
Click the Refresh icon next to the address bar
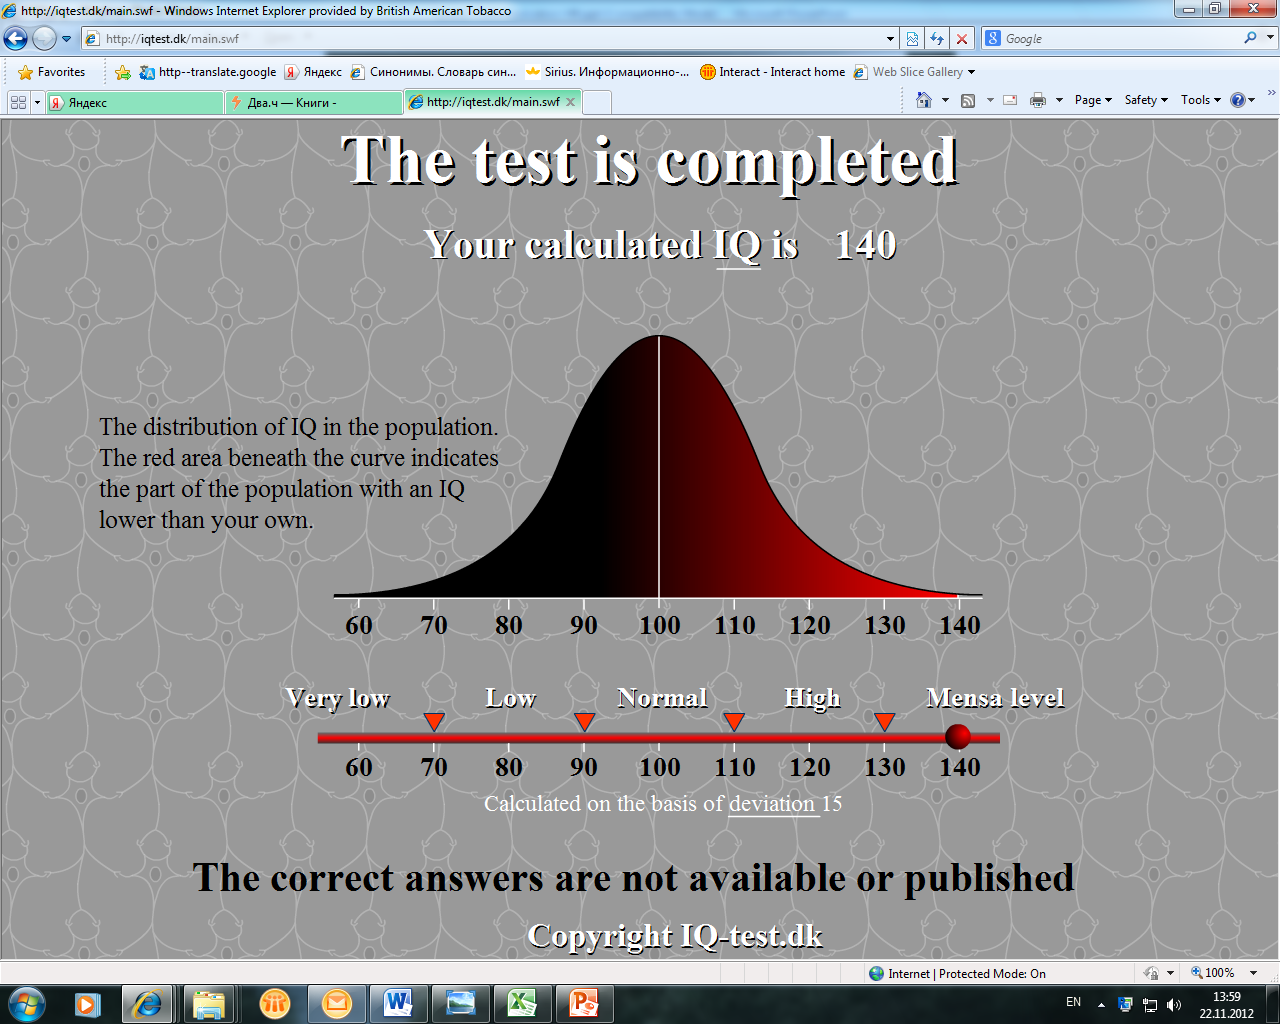coord(937,39)
